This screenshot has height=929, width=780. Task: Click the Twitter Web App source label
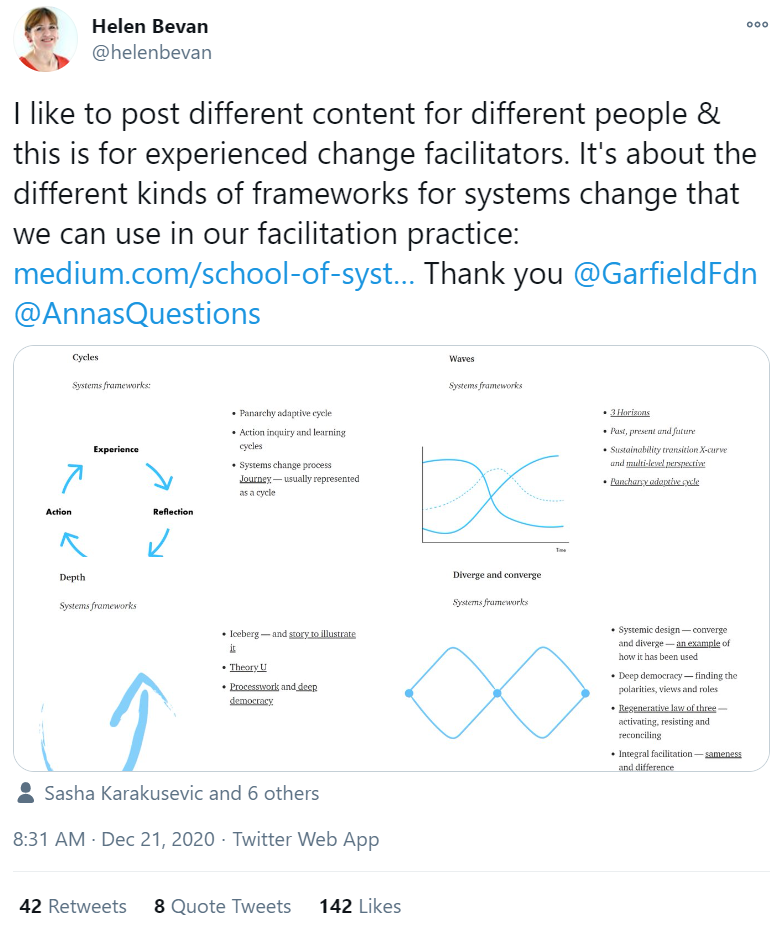(x=306, y=839)
